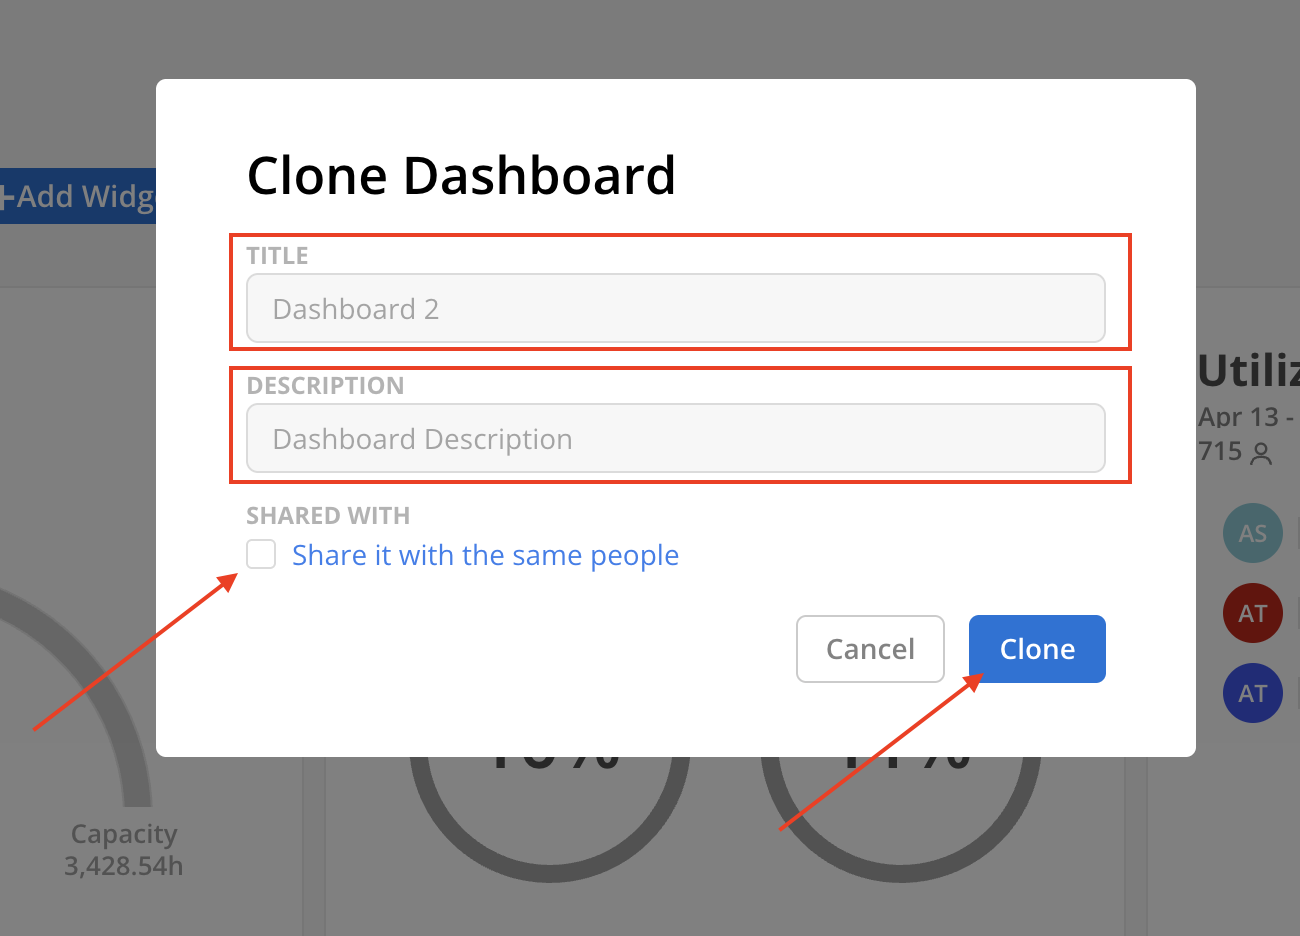Tick the share with same people checkbox
Viewport: 1300px width, 936px height.
coord(261,554)
